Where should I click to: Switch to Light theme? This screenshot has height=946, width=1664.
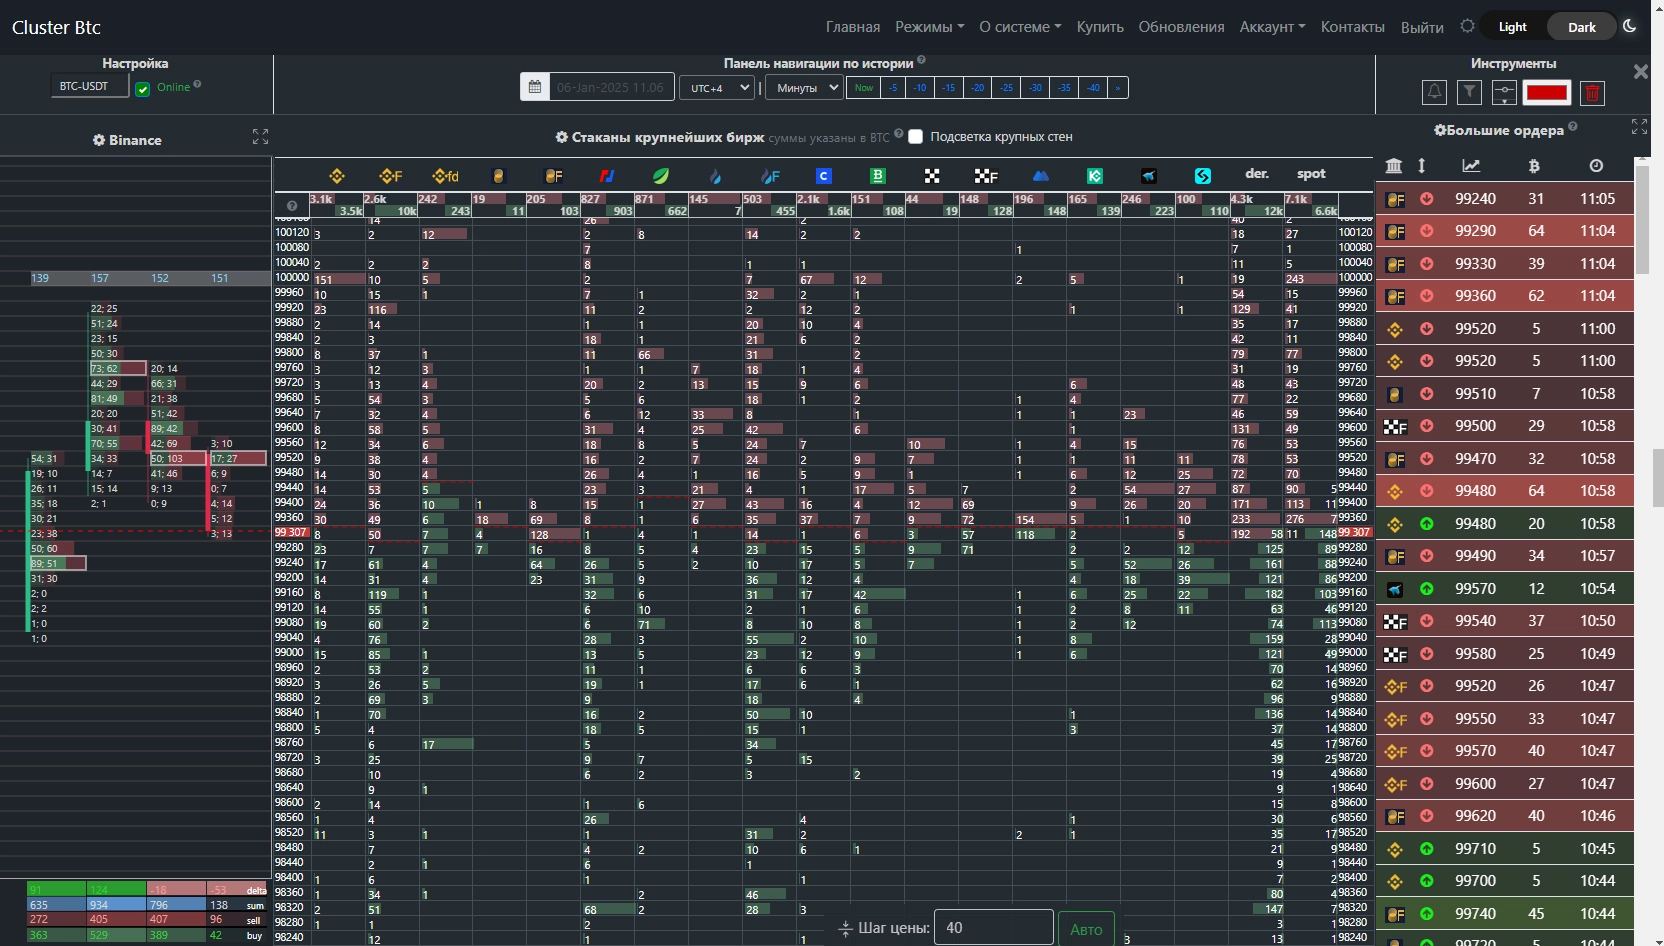1512,27
